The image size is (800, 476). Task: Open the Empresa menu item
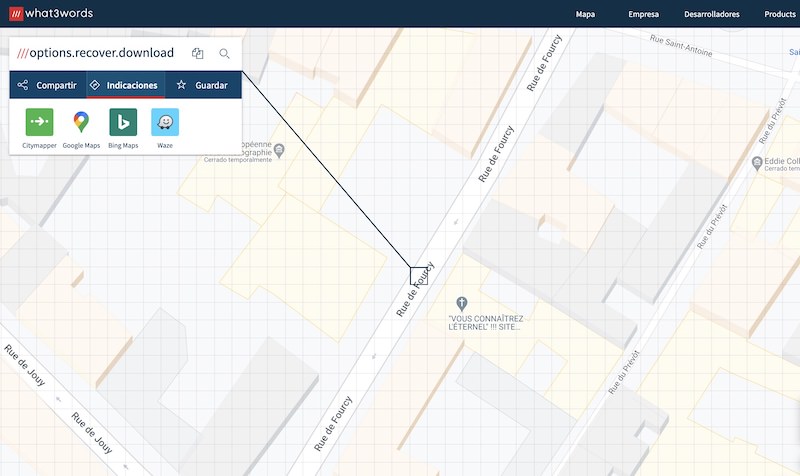pyautogui.click(x=643, y=14)
